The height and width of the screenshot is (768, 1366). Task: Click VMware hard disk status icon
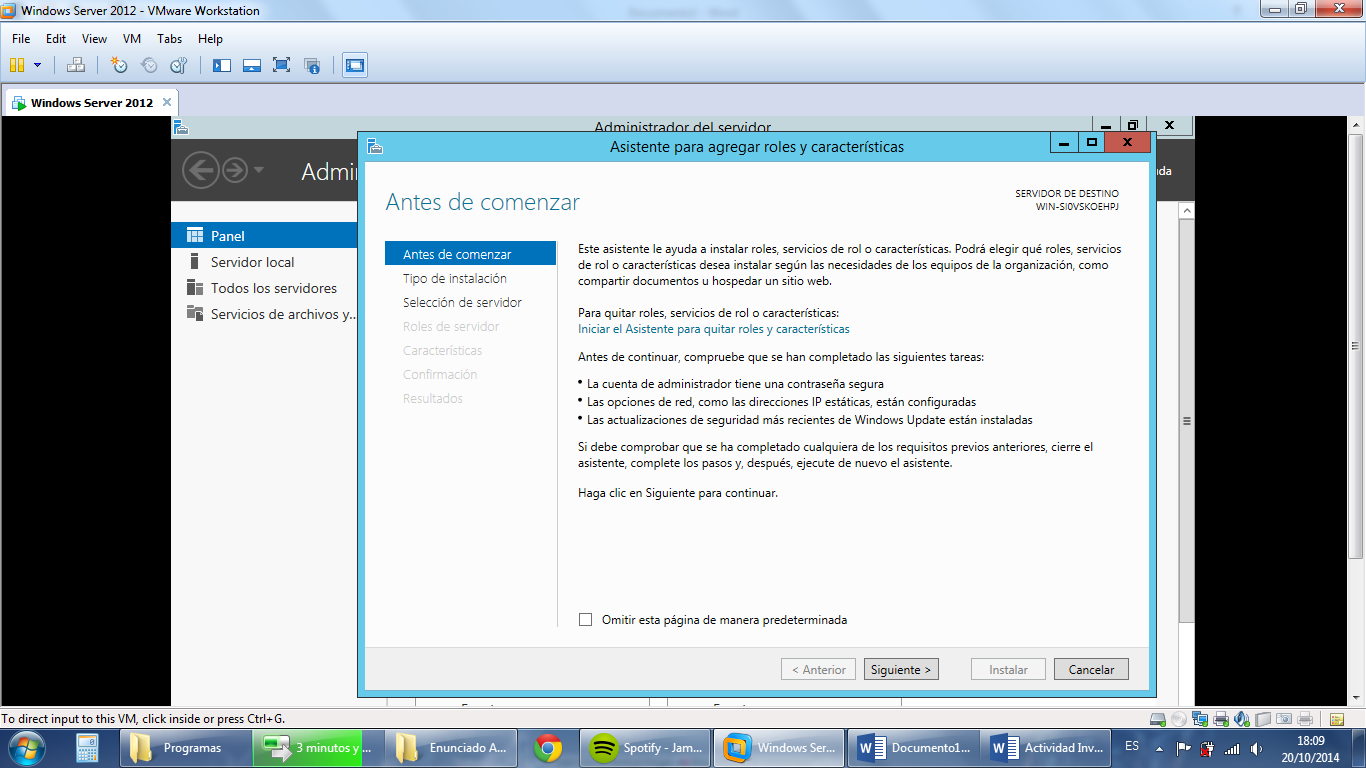[x=1158, y=719]
